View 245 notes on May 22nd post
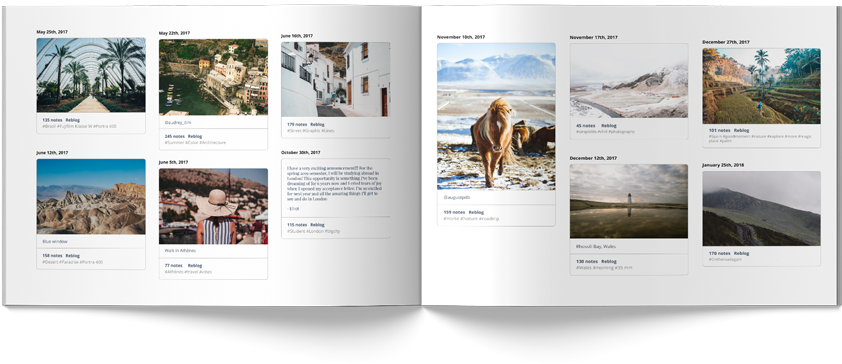842x364 pixels. tap(175, 136)
